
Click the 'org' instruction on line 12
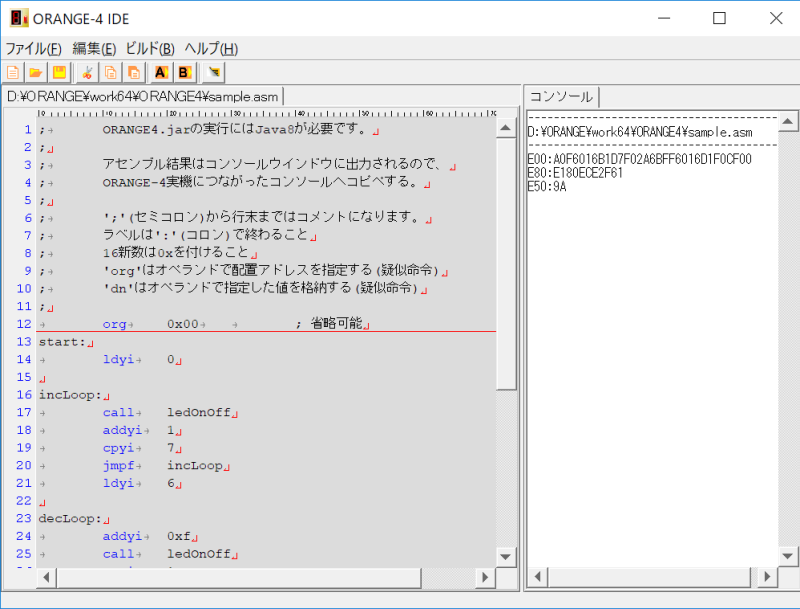coord(114,324)
